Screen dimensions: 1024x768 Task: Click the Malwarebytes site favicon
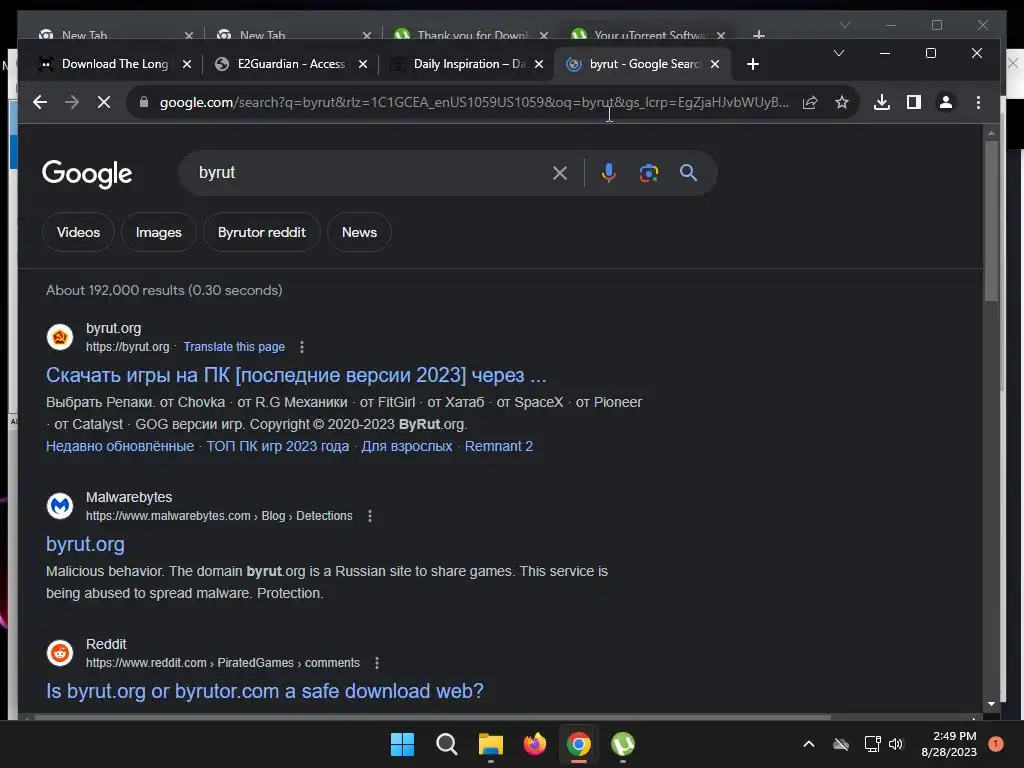[x=60, y=506]
